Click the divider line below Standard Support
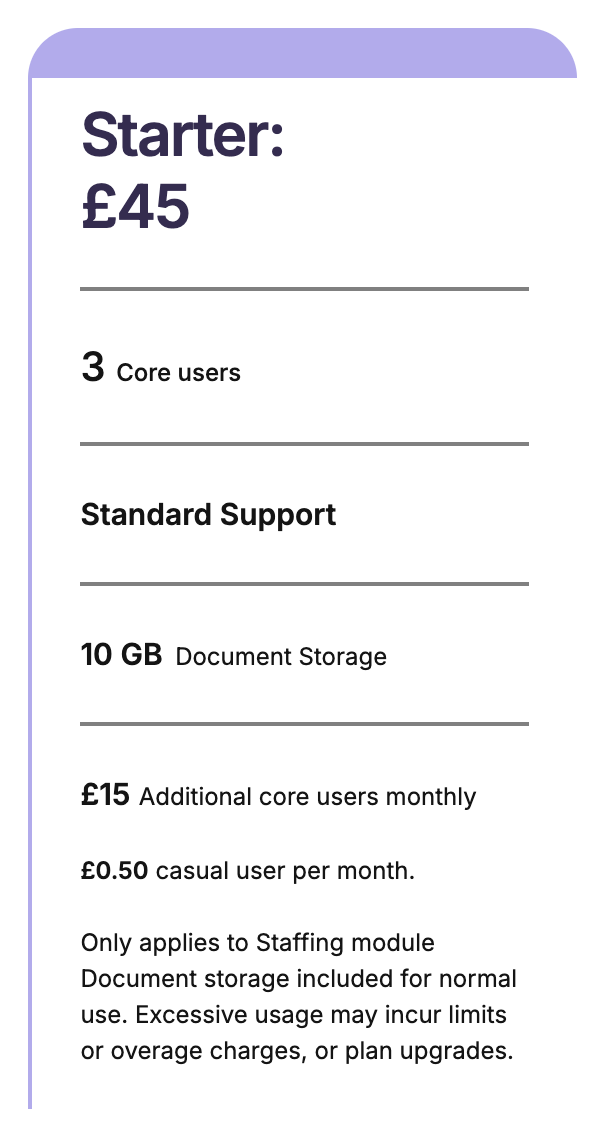 [304, 583]
